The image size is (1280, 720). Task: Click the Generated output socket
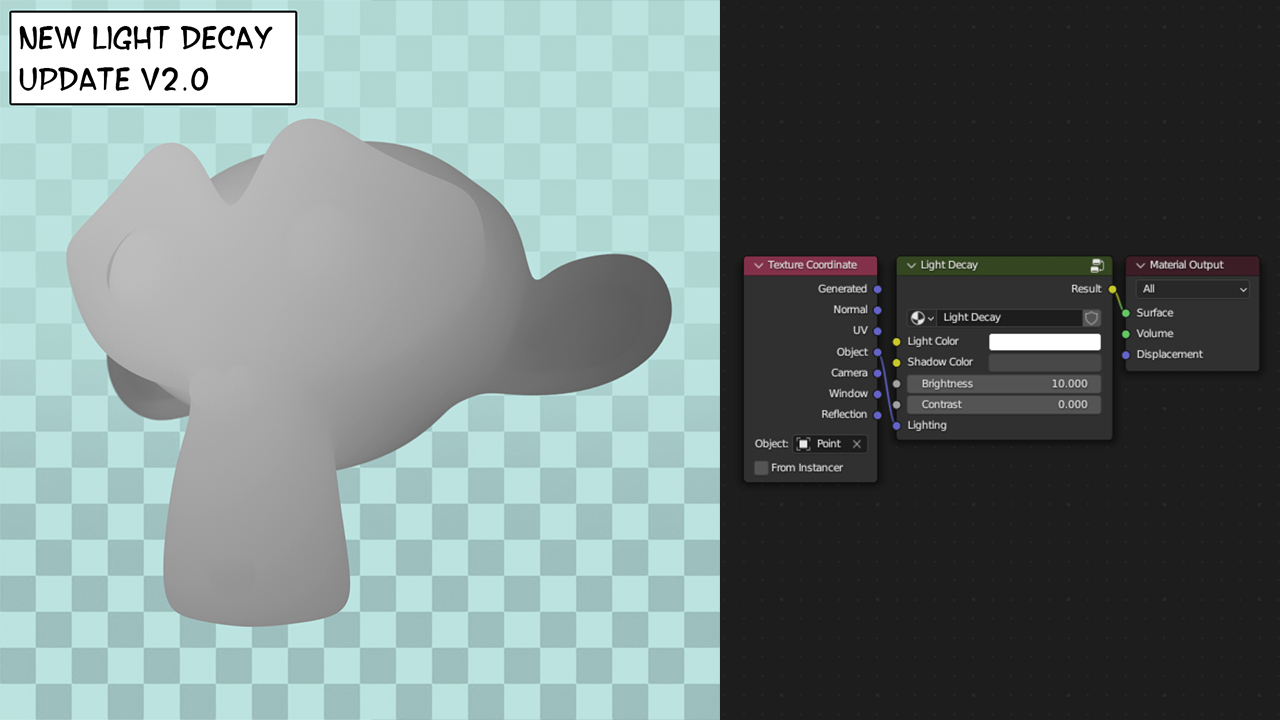click(877, 289)
